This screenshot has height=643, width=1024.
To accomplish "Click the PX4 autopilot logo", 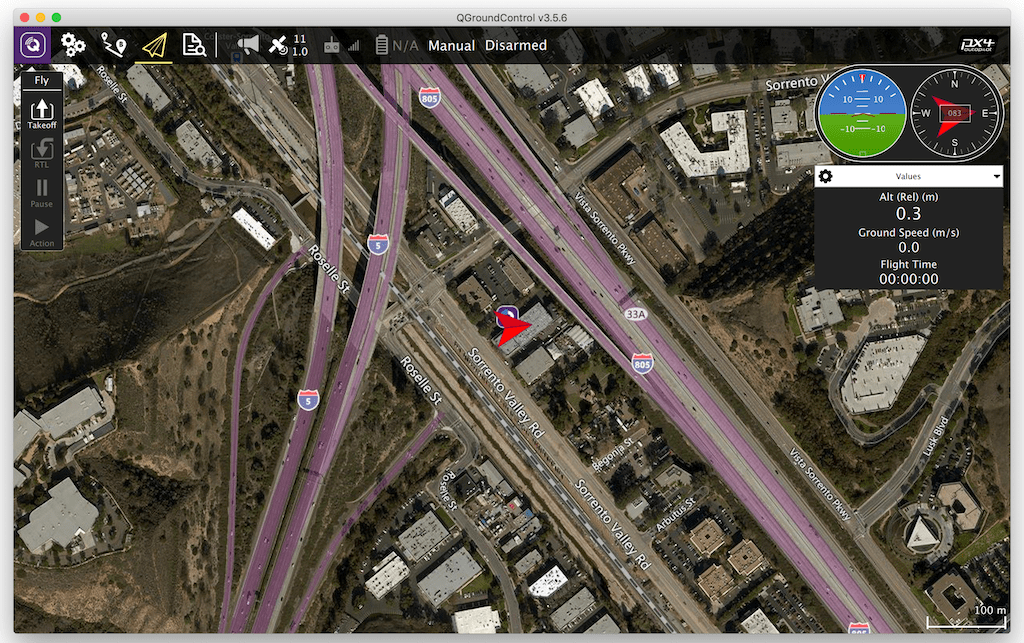I will (x=977, y=45).
